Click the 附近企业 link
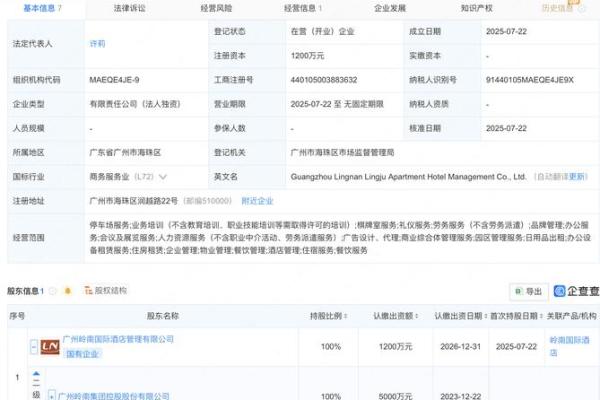This screenshot has width=600, height=400. [257, 201]
